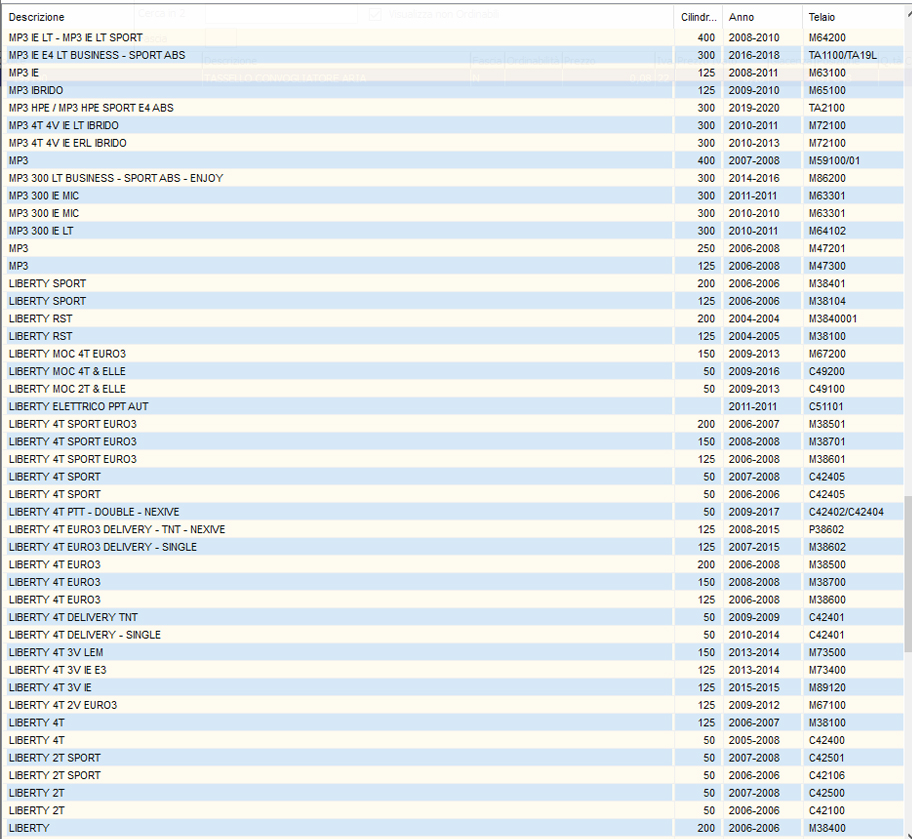Select LIBERTY 4T 3V IE E3 row
Viewport: 912px width, 839px height.
coord(453,670)
